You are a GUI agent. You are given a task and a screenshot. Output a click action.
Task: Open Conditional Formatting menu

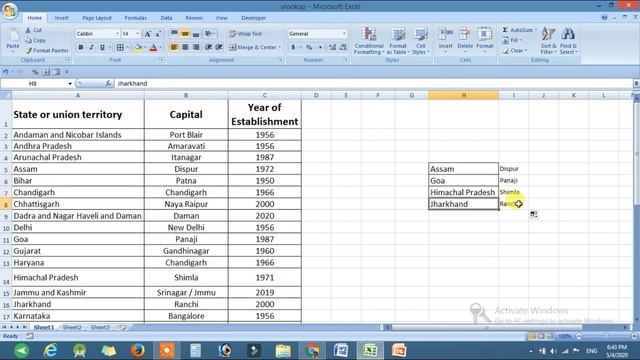coord(369,41)
